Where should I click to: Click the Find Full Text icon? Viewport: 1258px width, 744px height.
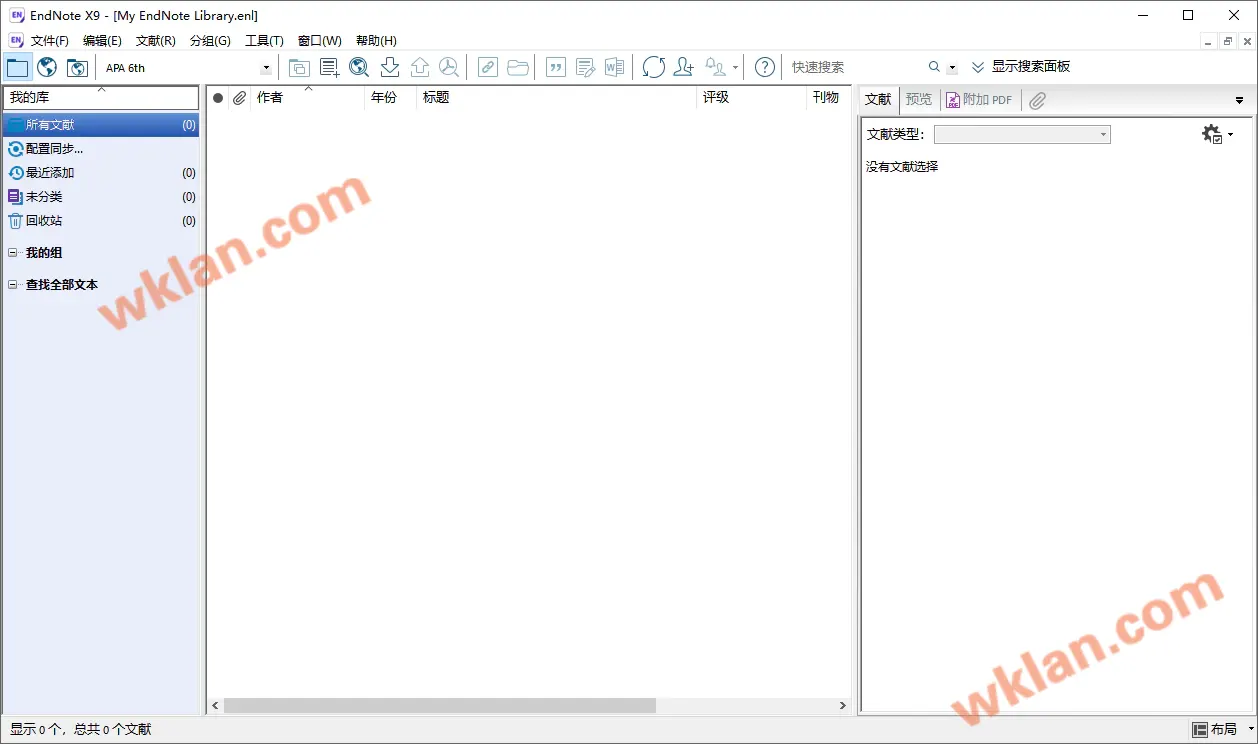[x=450, y=67]
